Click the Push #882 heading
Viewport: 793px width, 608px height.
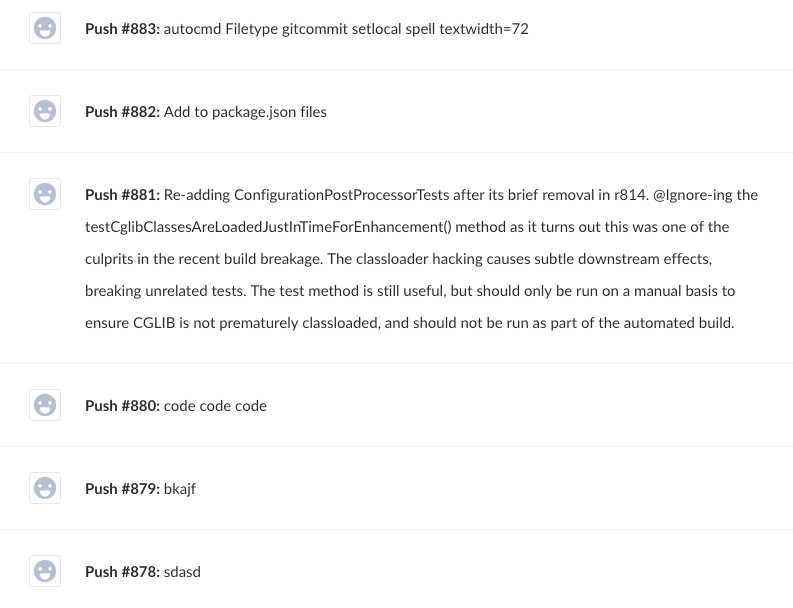[x=122, y=112]
